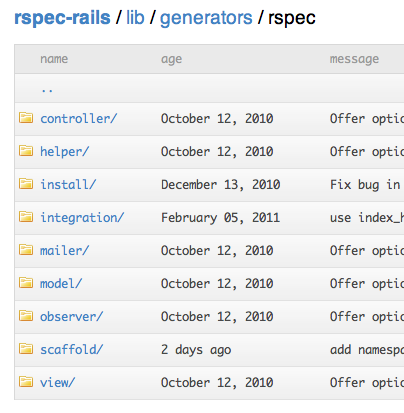Click the 'add namespa' commit message
Screen dimensions: 404x413
[367, 350]
